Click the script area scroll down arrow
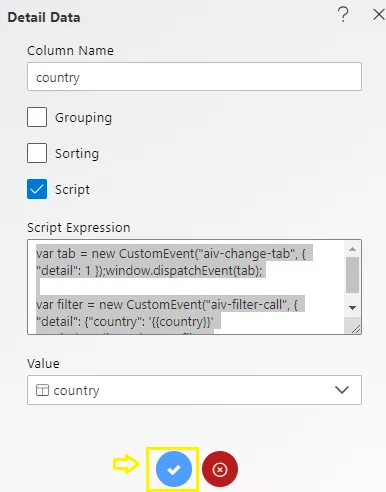 pos(352,308)
